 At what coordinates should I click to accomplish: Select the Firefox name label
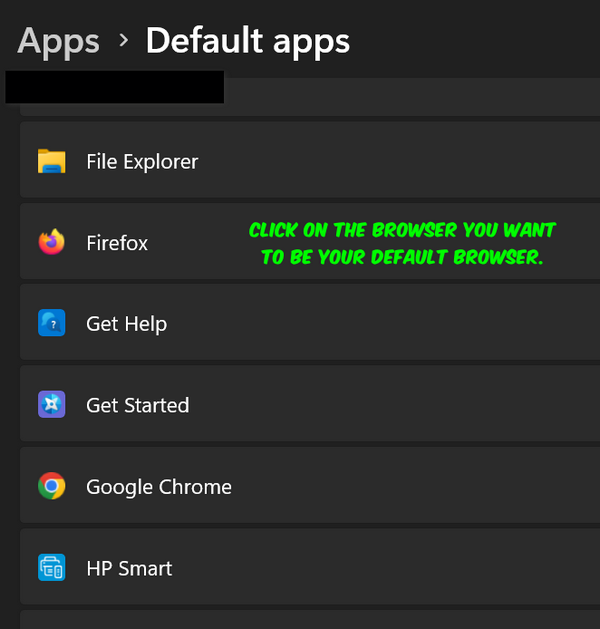pyautogui.click(x=117, y=243)
